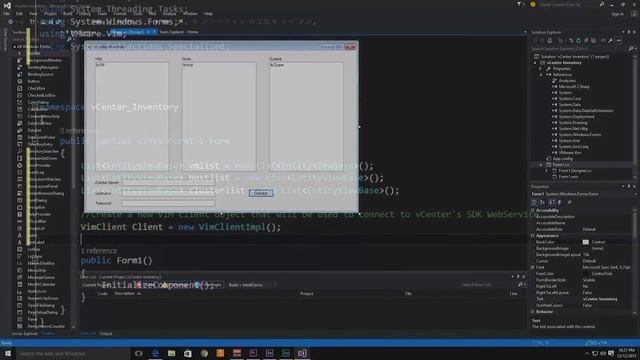The width and height of the screenshot is (640, 360).
Task: Click the vCenter Server text field on the form
Action: coord(168,182)
